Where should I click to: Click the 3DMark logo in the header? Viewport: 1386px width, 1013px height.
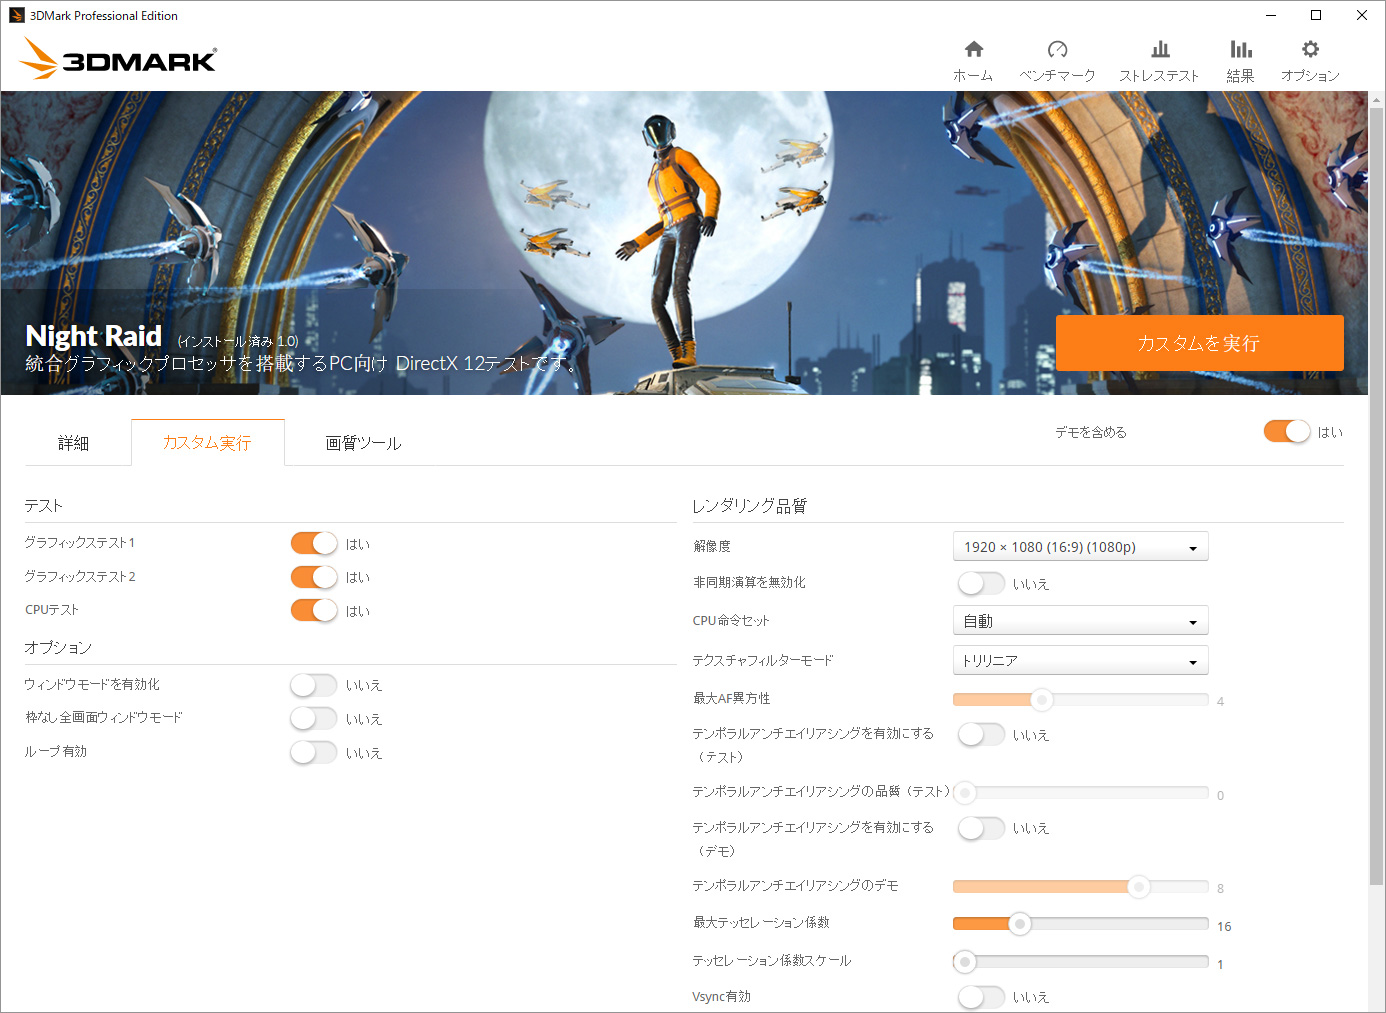tap(118, 58)
